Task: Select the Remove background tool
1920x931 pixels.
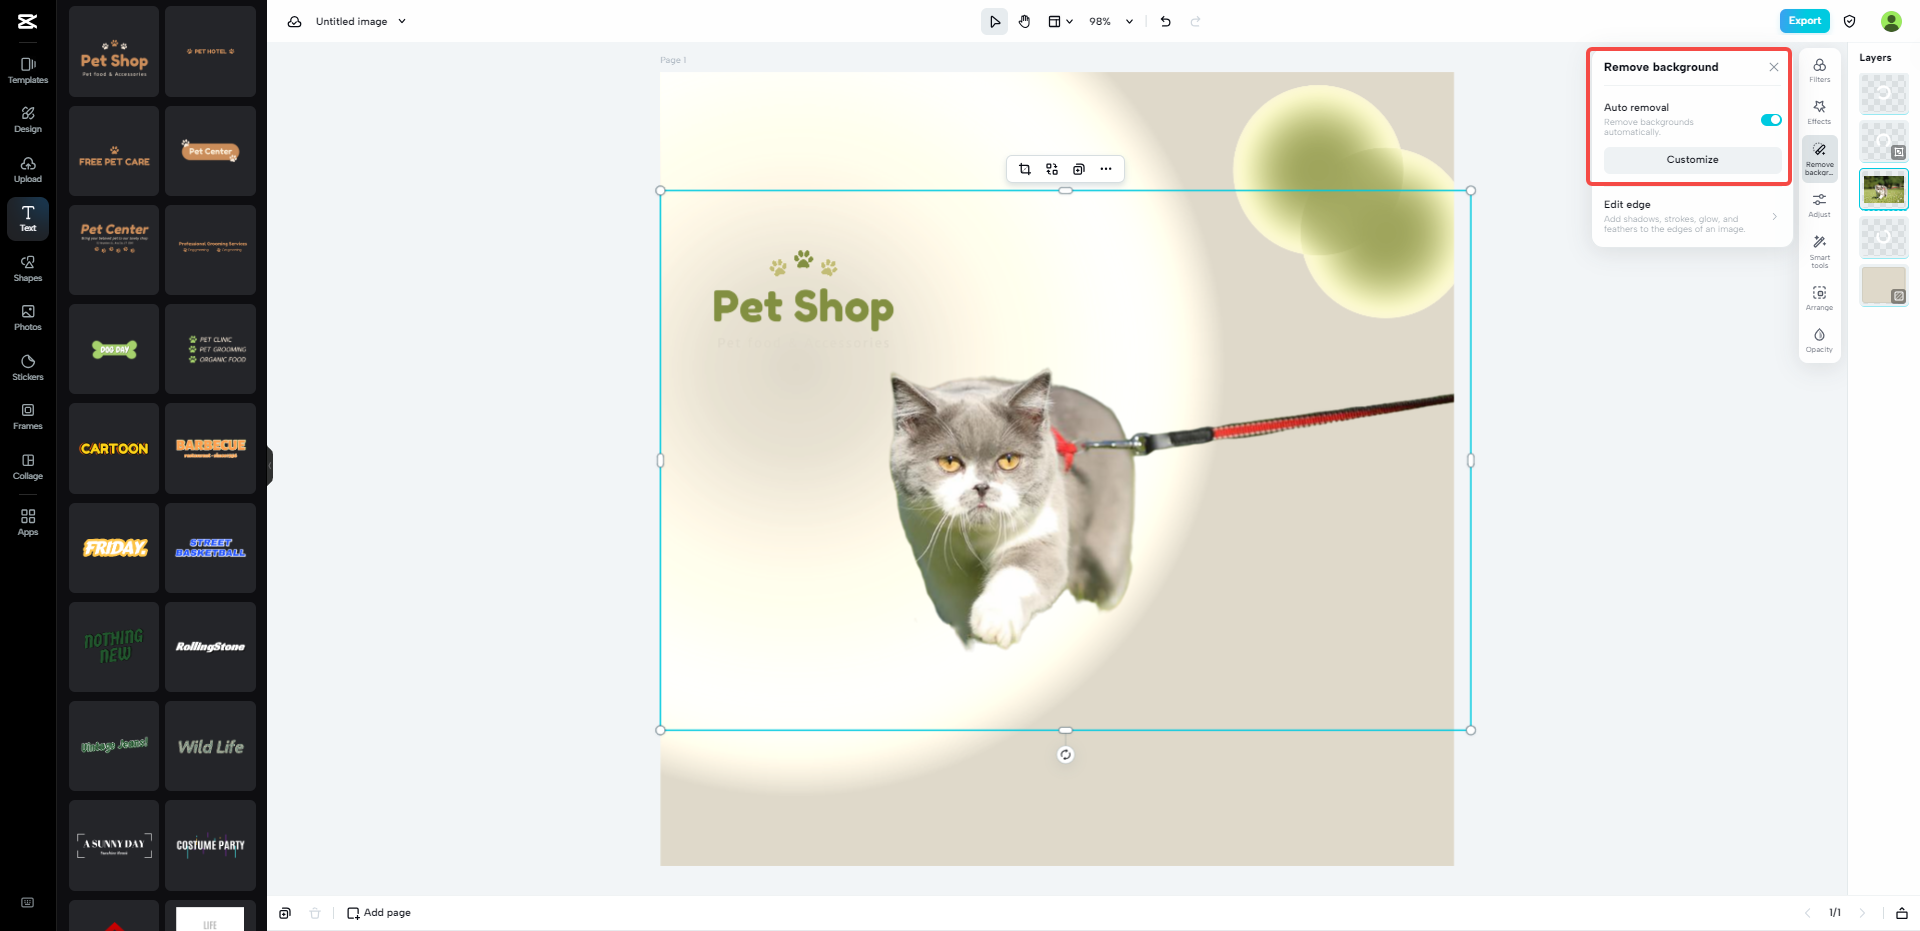Action: tap(1820, 158)
